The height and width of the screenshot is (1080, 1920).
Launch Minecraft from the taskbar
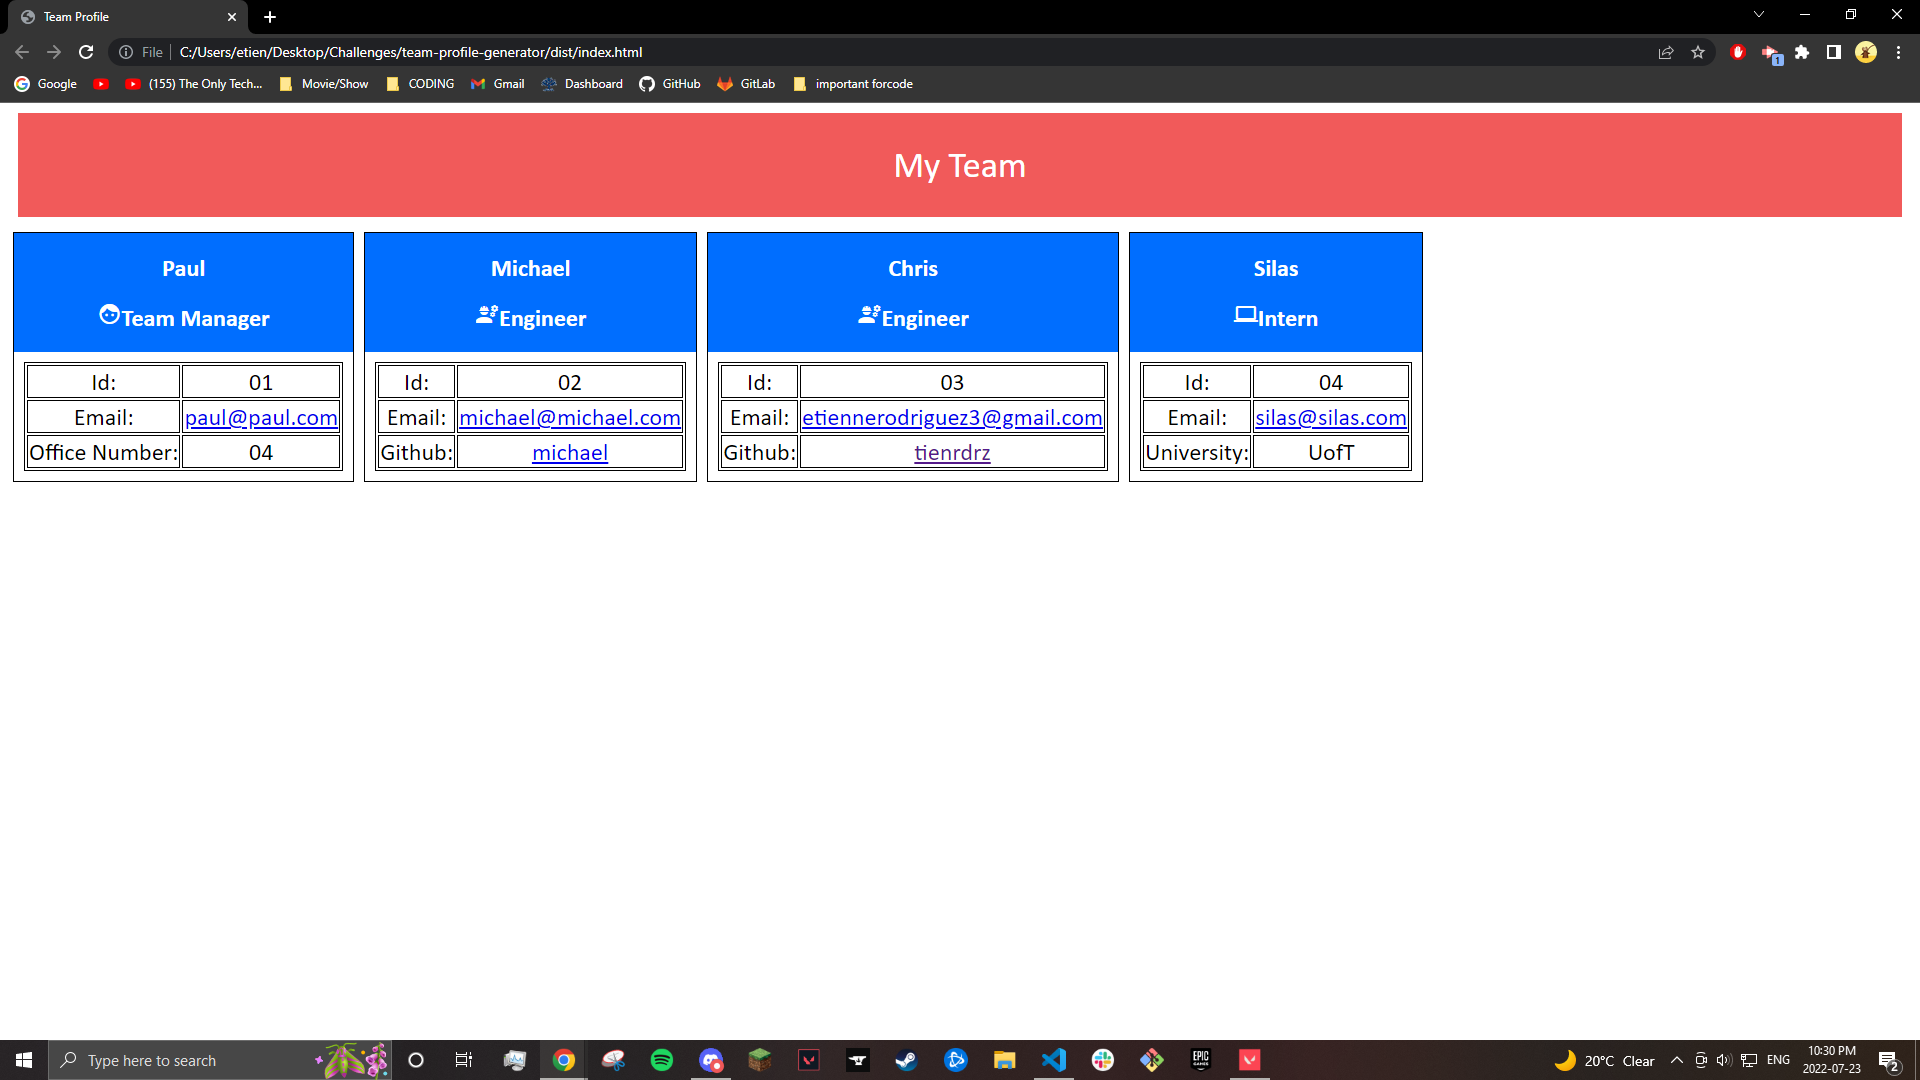click(x=760, y=1059)
